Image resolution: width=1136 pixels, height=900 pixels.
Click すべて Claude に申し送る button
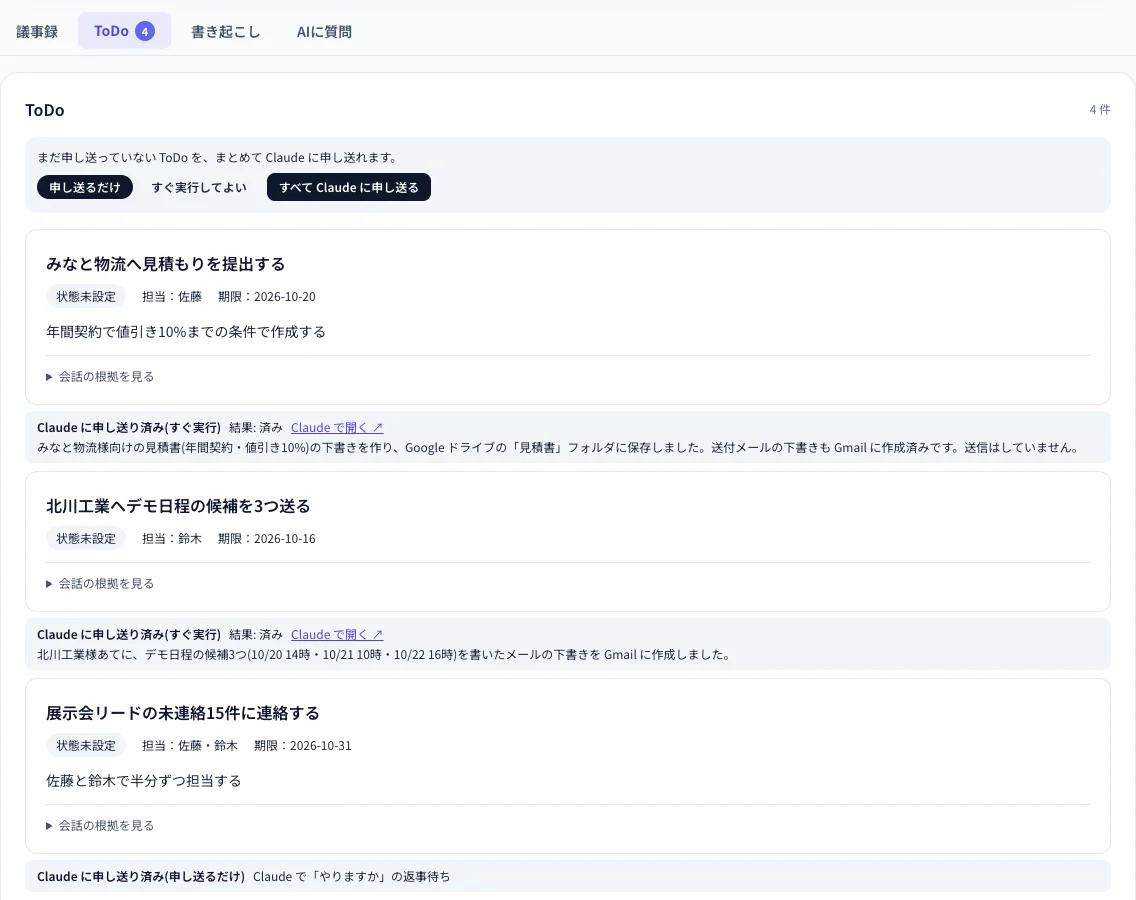[x=348, y=187]
